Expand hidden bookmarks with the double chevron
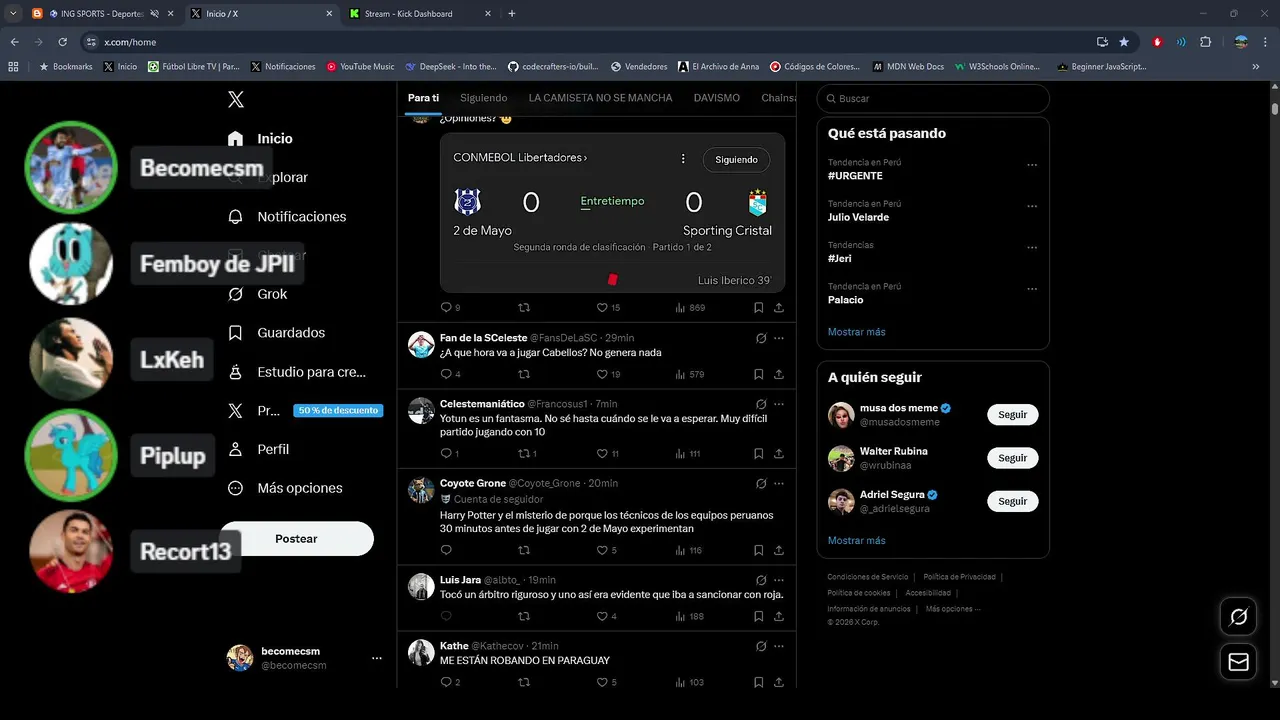Screen dimensions: 1280x720 pyautogui.click(x=1256, y=66)
